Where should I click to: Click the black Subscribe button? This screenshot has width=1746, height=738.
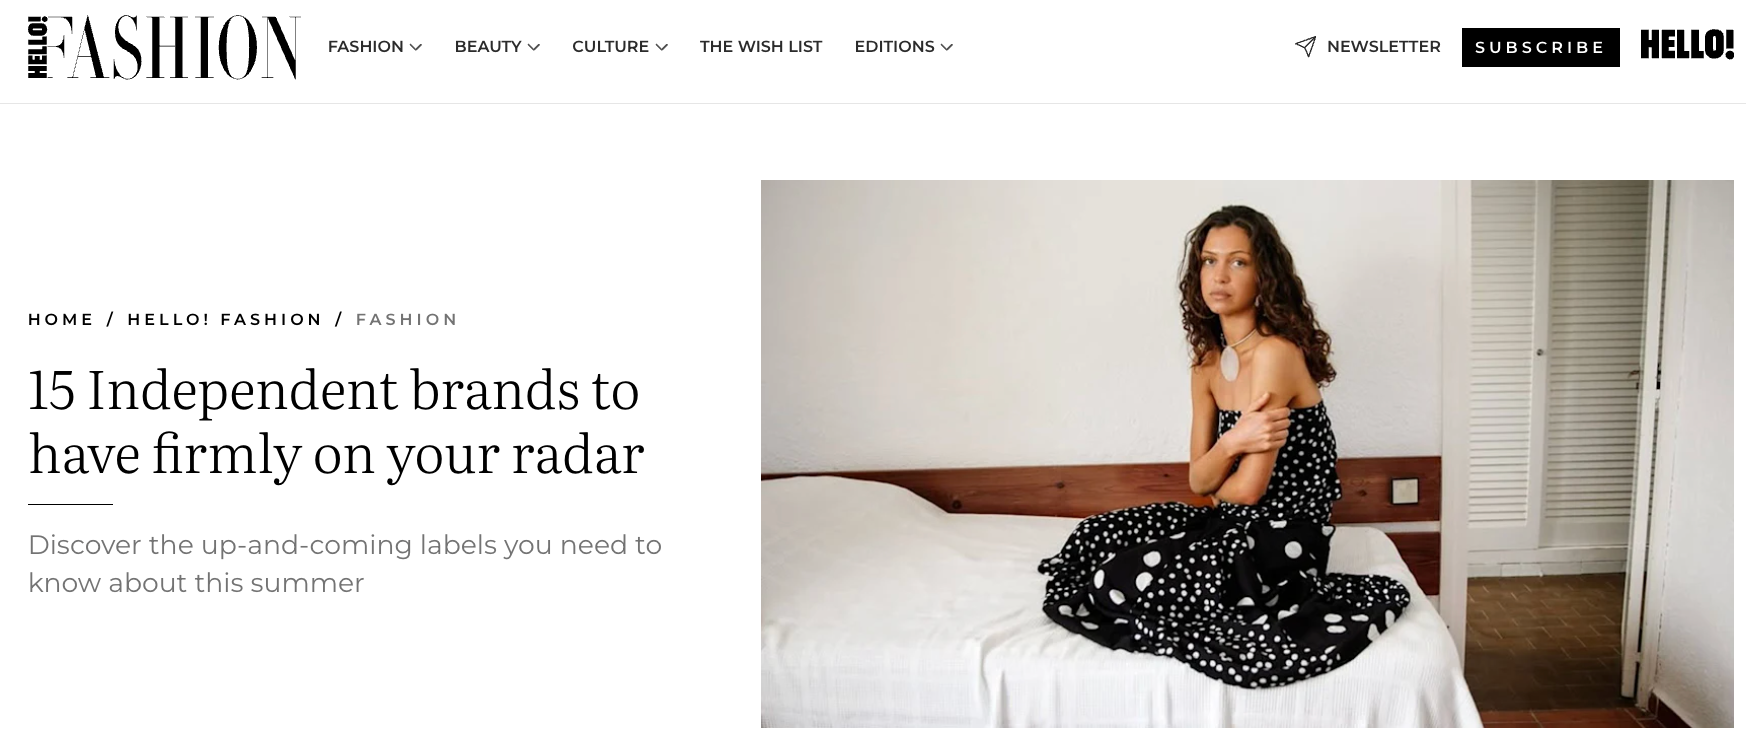point(1540,47)
